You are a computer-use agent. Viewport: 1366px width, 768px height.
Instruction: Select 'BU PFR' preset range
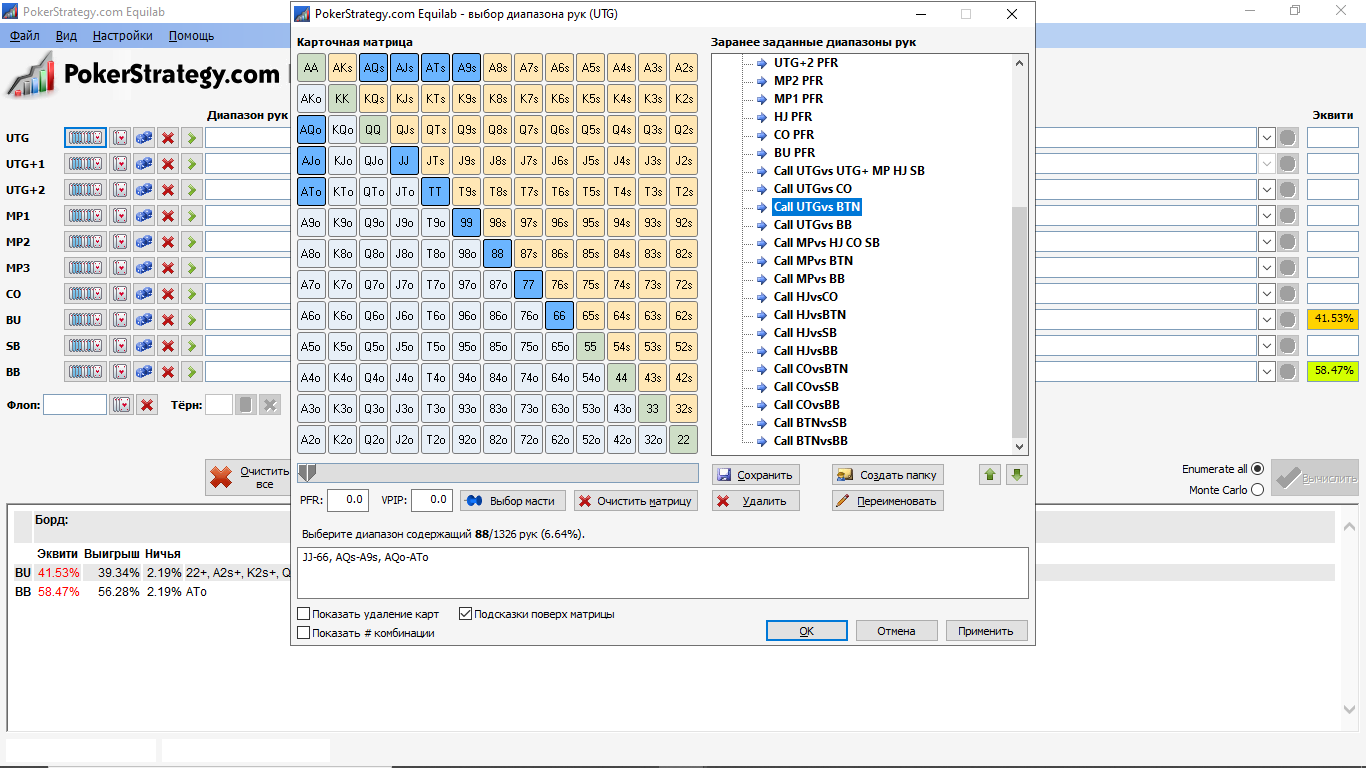794,153
